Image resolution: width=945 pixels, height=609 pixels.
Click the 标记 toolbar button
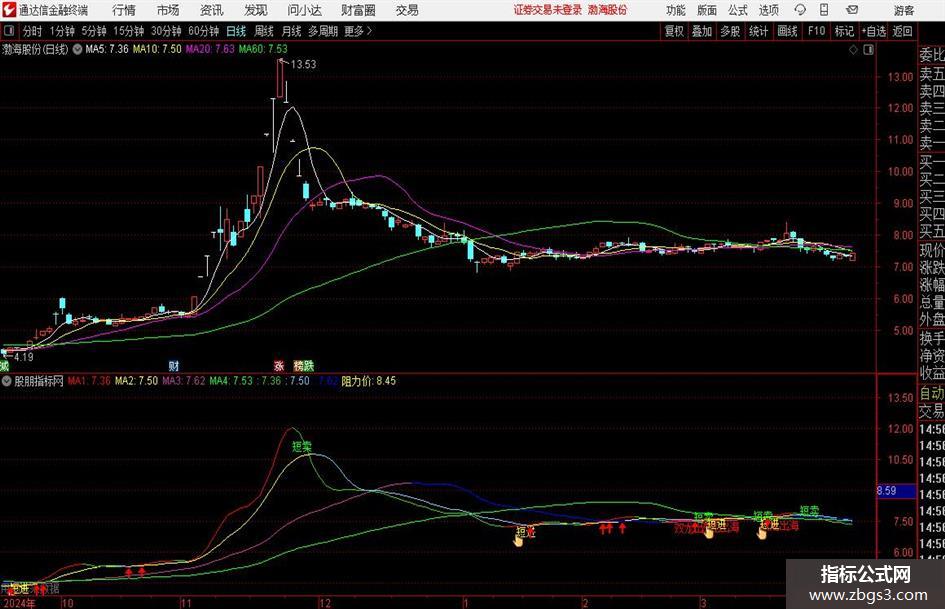[844, 31]
